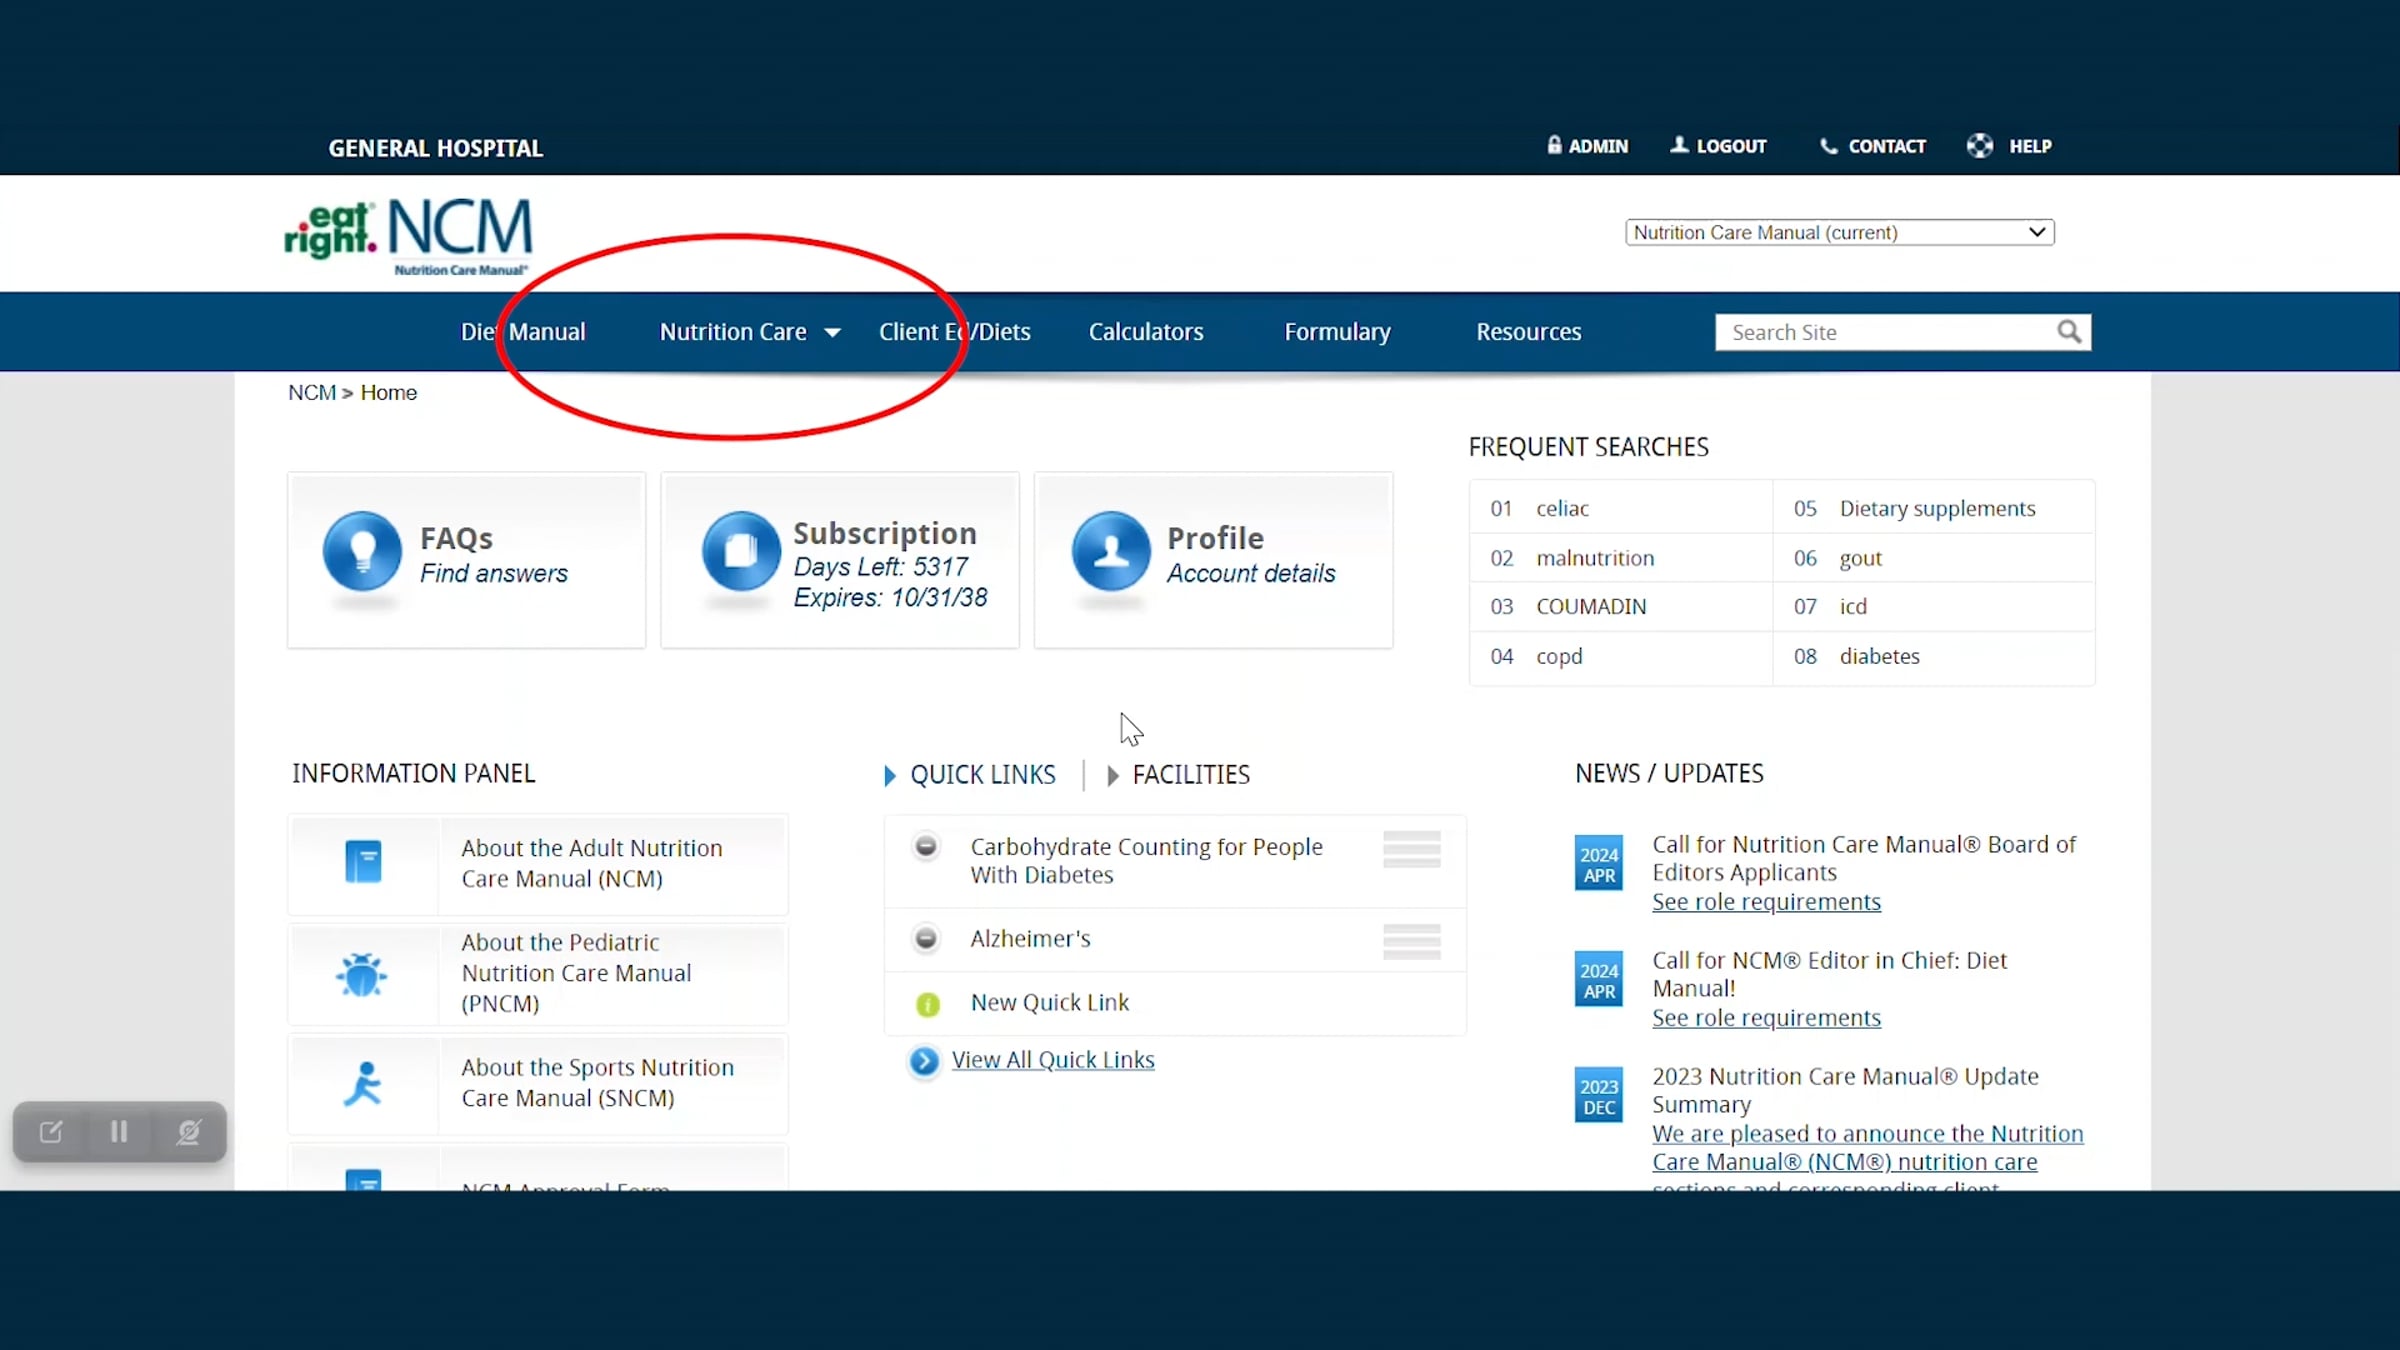Image resolution: width=2400 pixels, height=1350 pixels.
Task: Expand the QUICK LINKS section
Action: 970,775
